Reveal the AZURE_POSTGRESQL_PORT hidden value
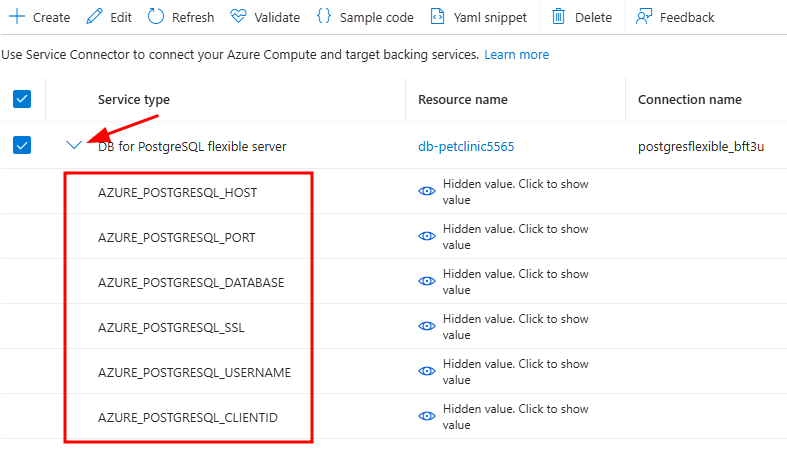The height and width of the screenshot is (457, 787). point(427,237)
